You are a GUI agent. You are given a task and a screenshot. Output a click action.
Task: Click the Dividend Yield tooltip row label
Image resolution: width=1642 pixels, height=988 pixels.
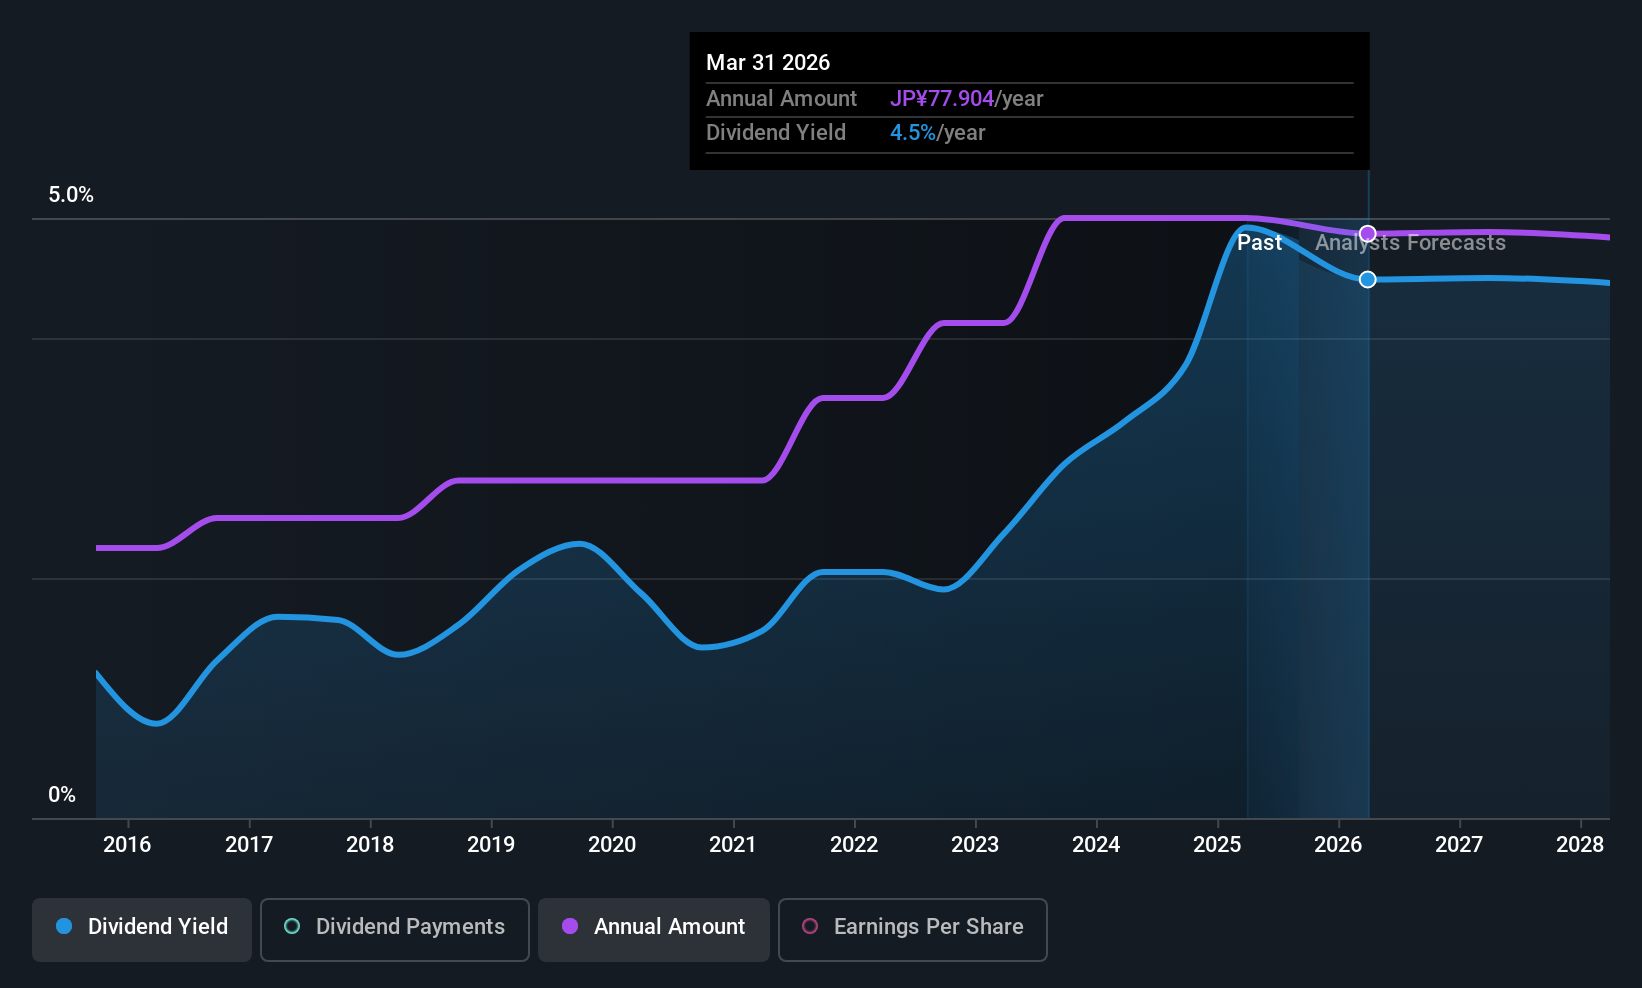776,133
